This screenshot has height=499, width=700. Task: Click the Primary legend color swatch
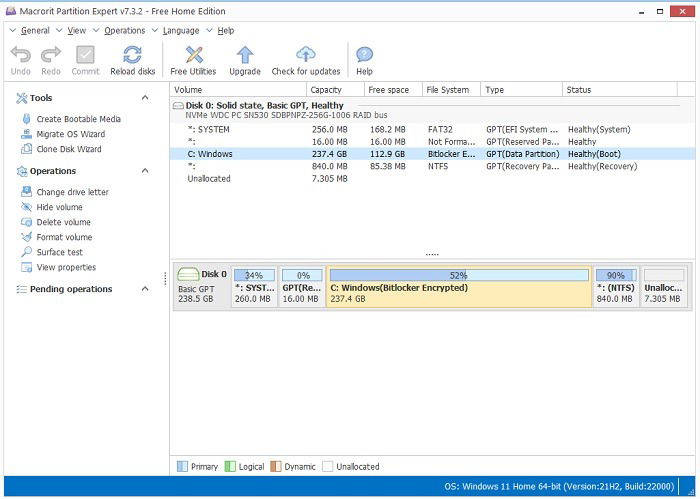pyautogui.click(x=182, y=466)
